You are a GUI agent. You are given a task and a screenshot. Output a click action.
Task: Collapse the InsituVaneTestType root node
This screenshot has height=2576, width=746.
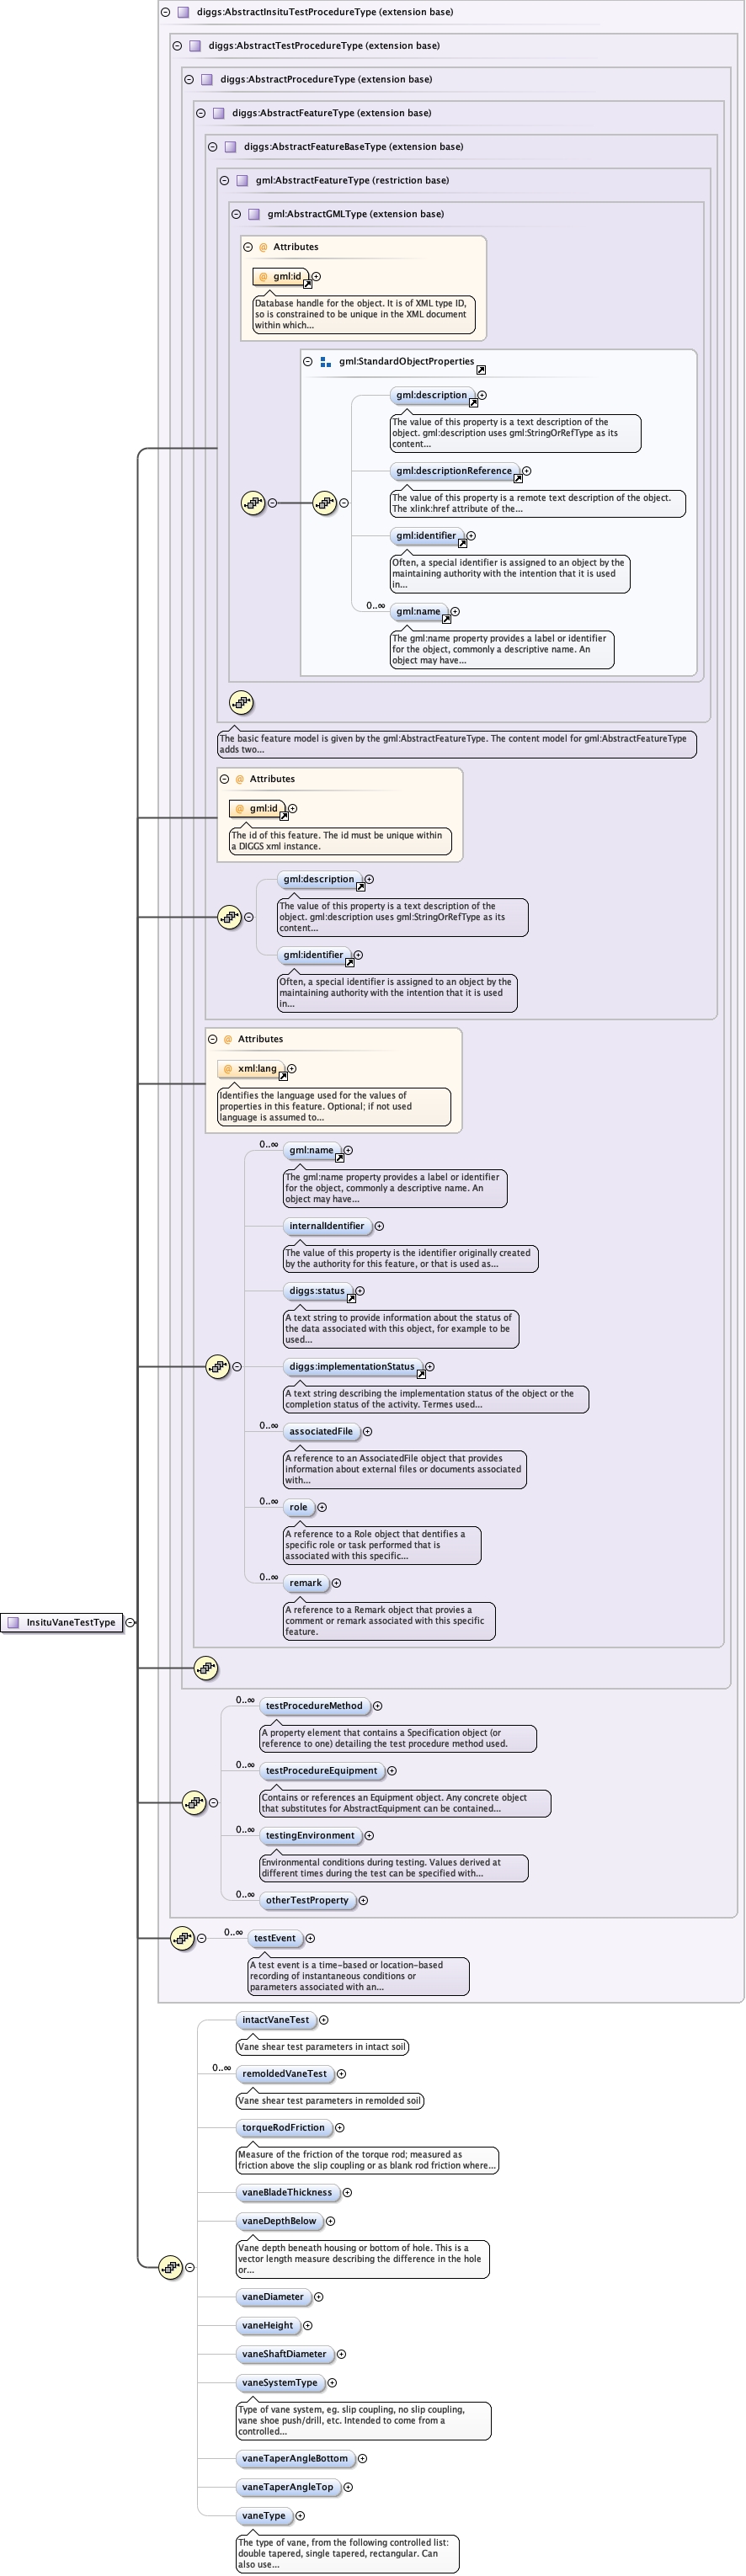coord(130,1622)
